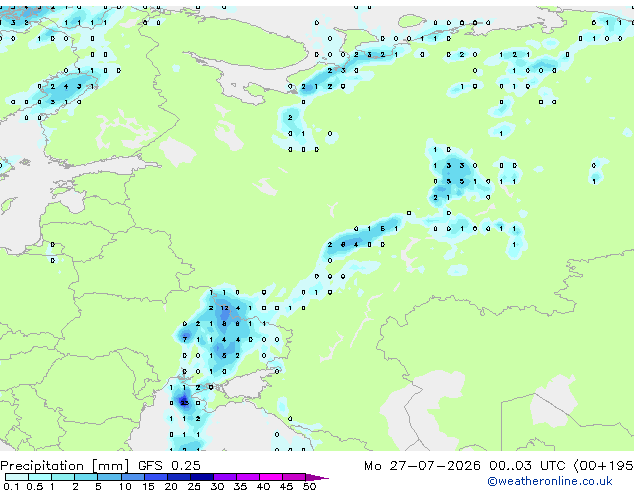
Task: Select the legend swatch between 30 and 35
Action: point(225,477)
